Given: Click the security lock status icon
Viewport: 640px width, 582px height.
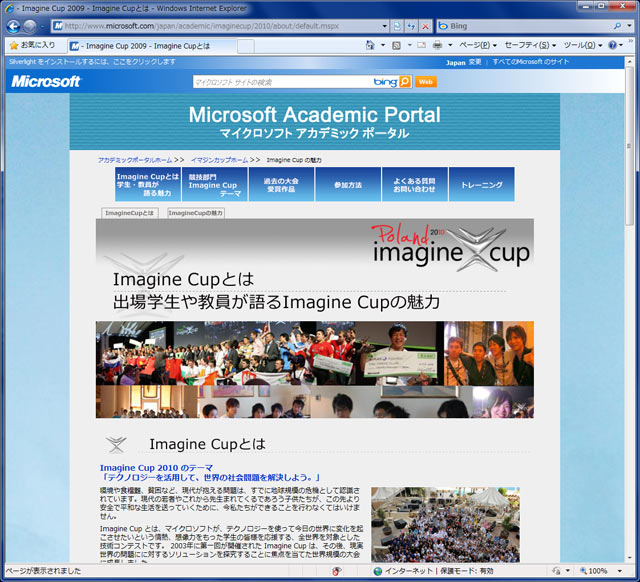Looking at the screenshot, I should point(556,571).
